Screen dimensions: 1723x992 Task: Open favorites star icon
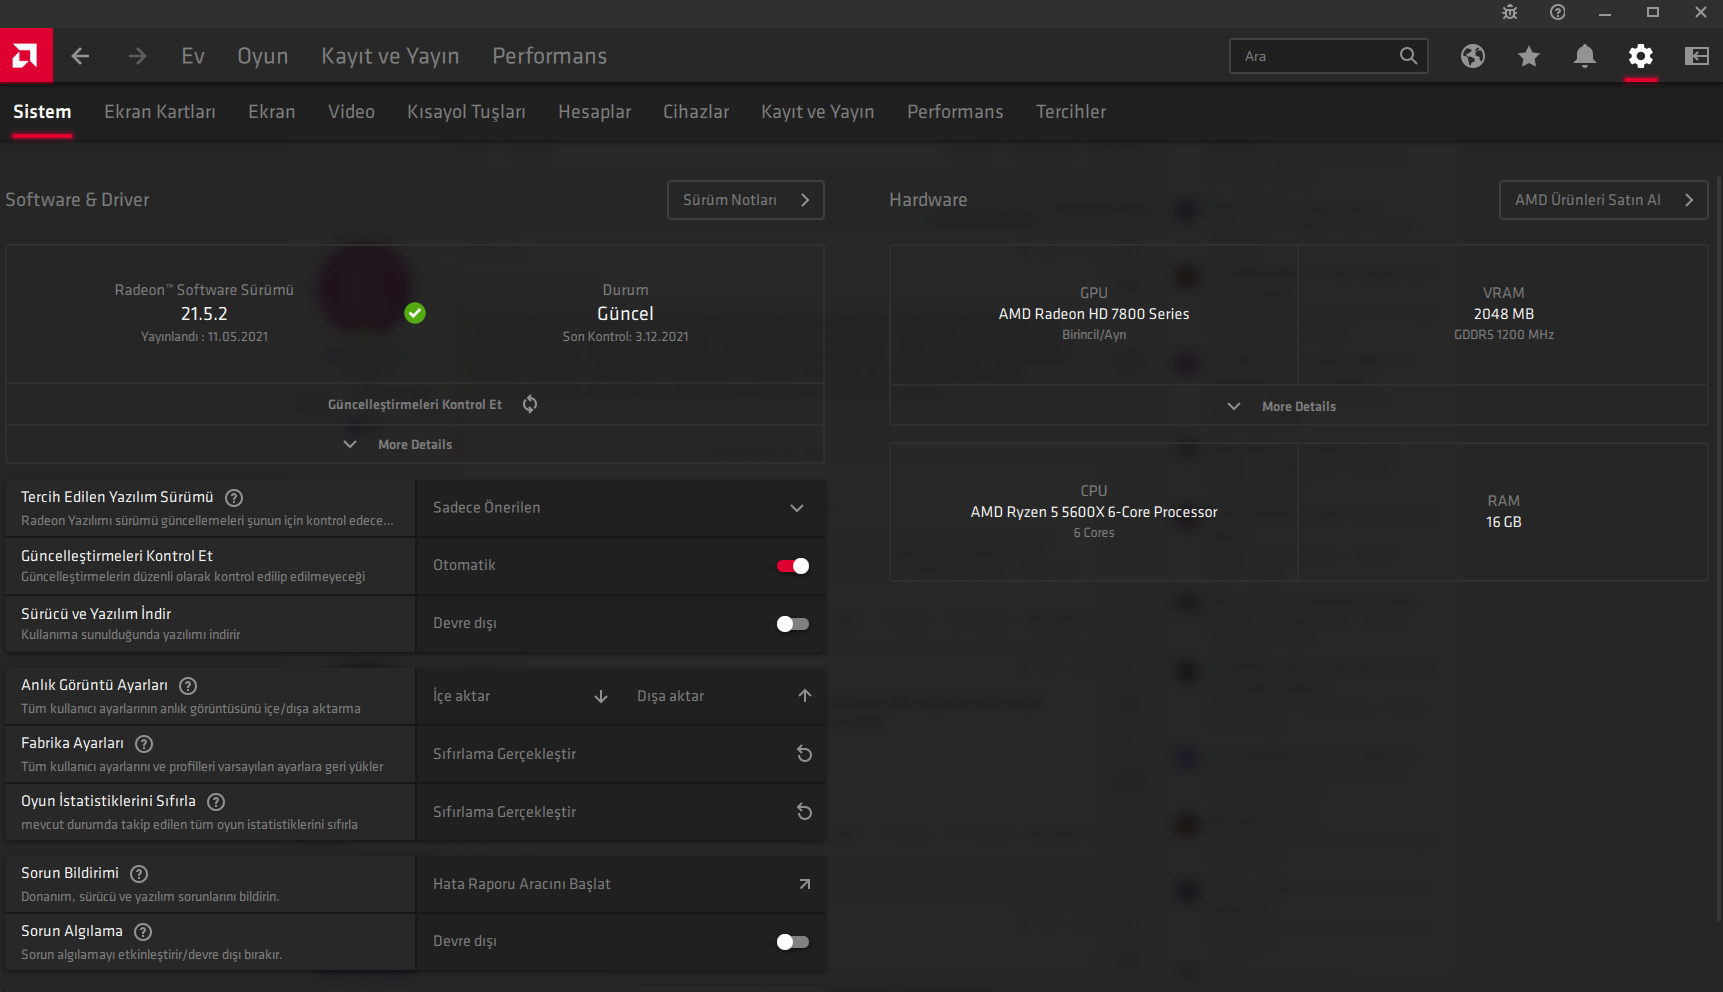tap(1528, 56)
